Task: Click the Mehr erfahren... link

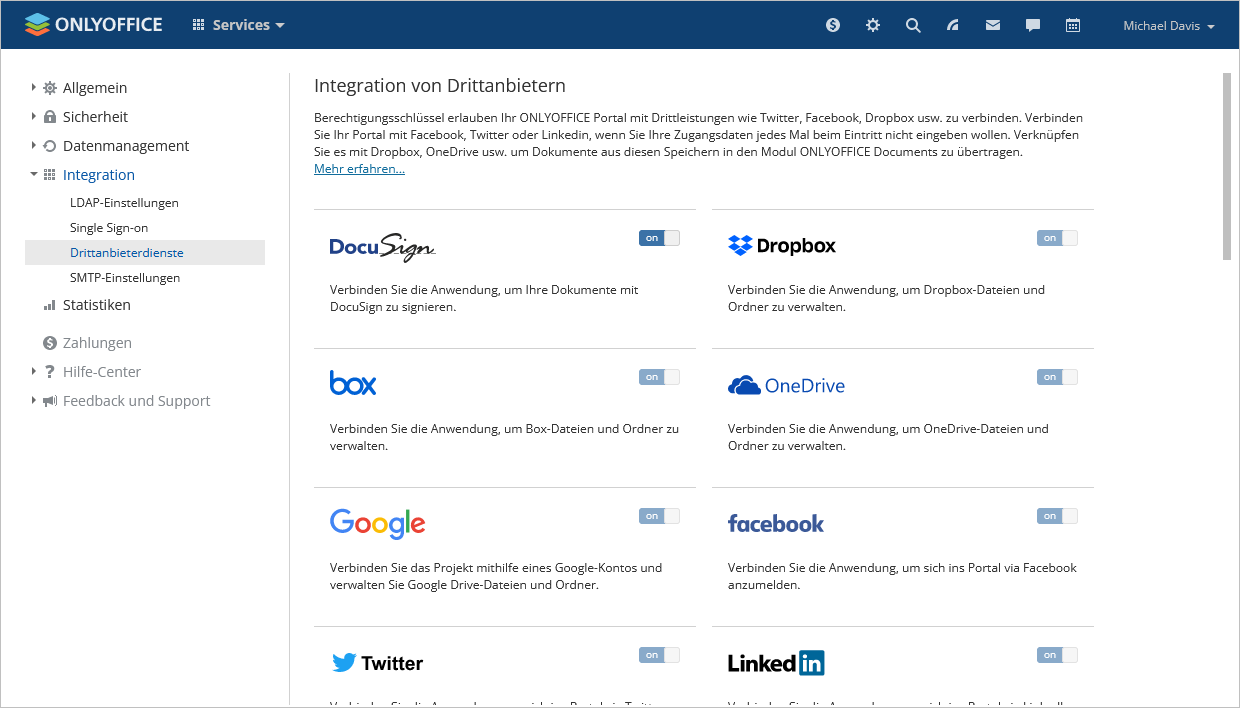Action: click(x=359, y=169)
